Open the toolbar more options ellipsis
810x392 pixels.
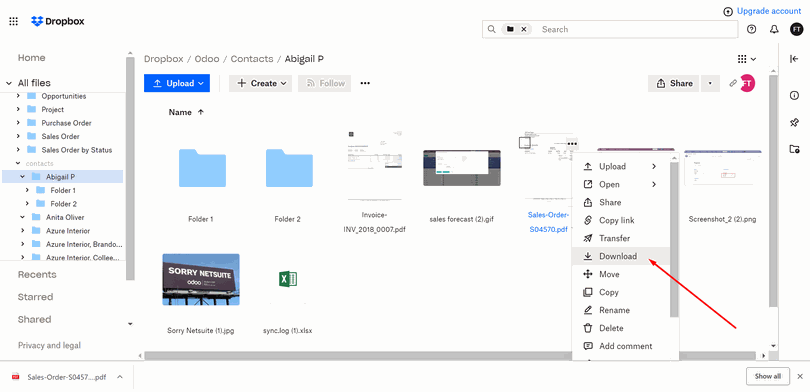(365, 83)
